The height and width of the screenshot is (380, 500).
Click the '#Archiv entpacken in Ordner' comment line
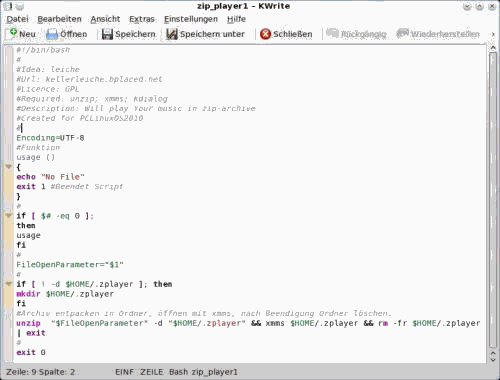coord(204,313)
